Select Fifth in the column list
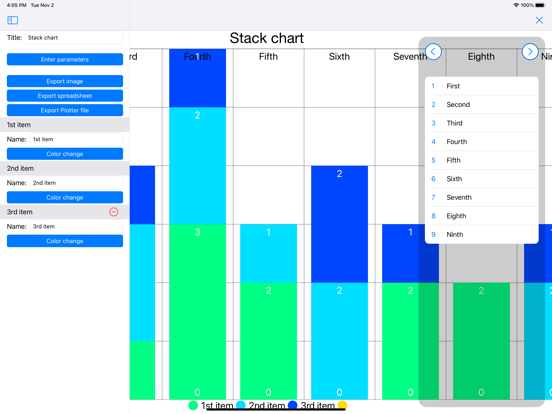 pyautogui.click(x=482, y=160)
